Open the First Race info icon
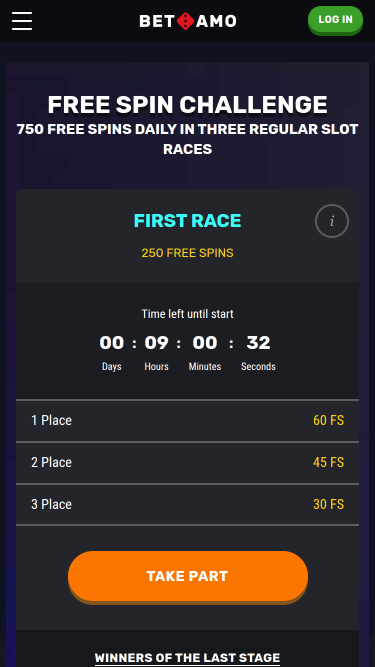Image resolution: width=375 pixels, height=667 pixels. click(332, 221)
